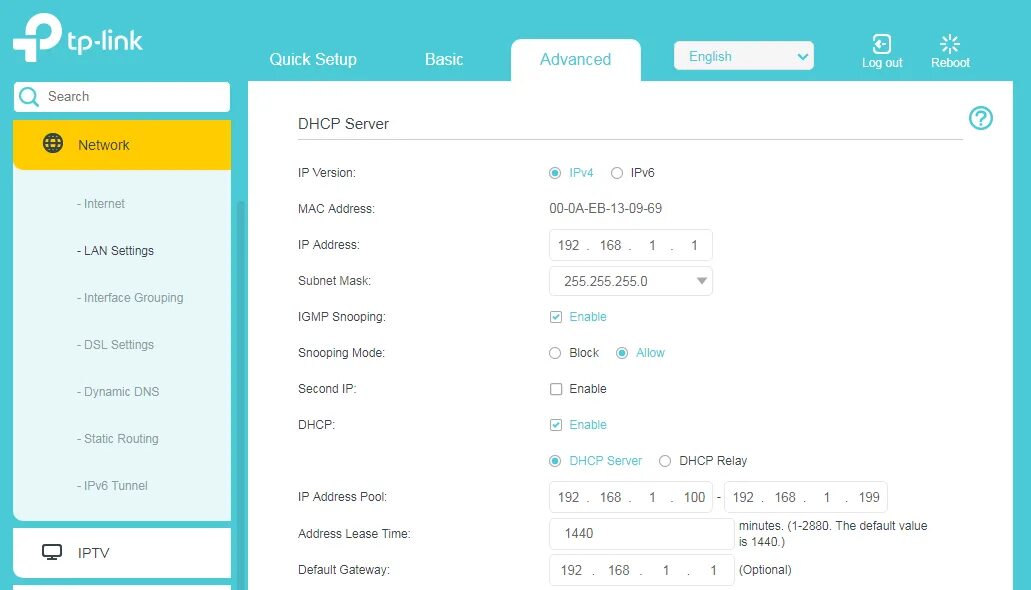Open the Subnet Mask dropdown
Viewport: 1031px width, 590px height.
[x=631, y=281]
